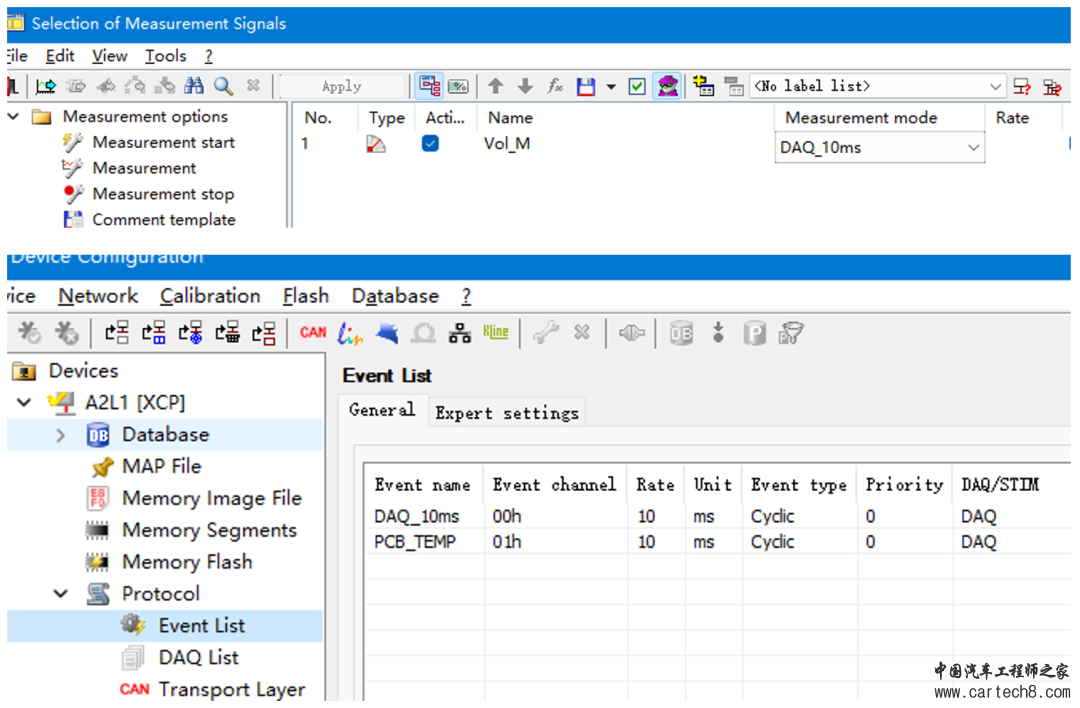The width and height of the screenshot is (1080, 708).
Task: Click the green K-Line icon
Action: (x=495, y=333)
